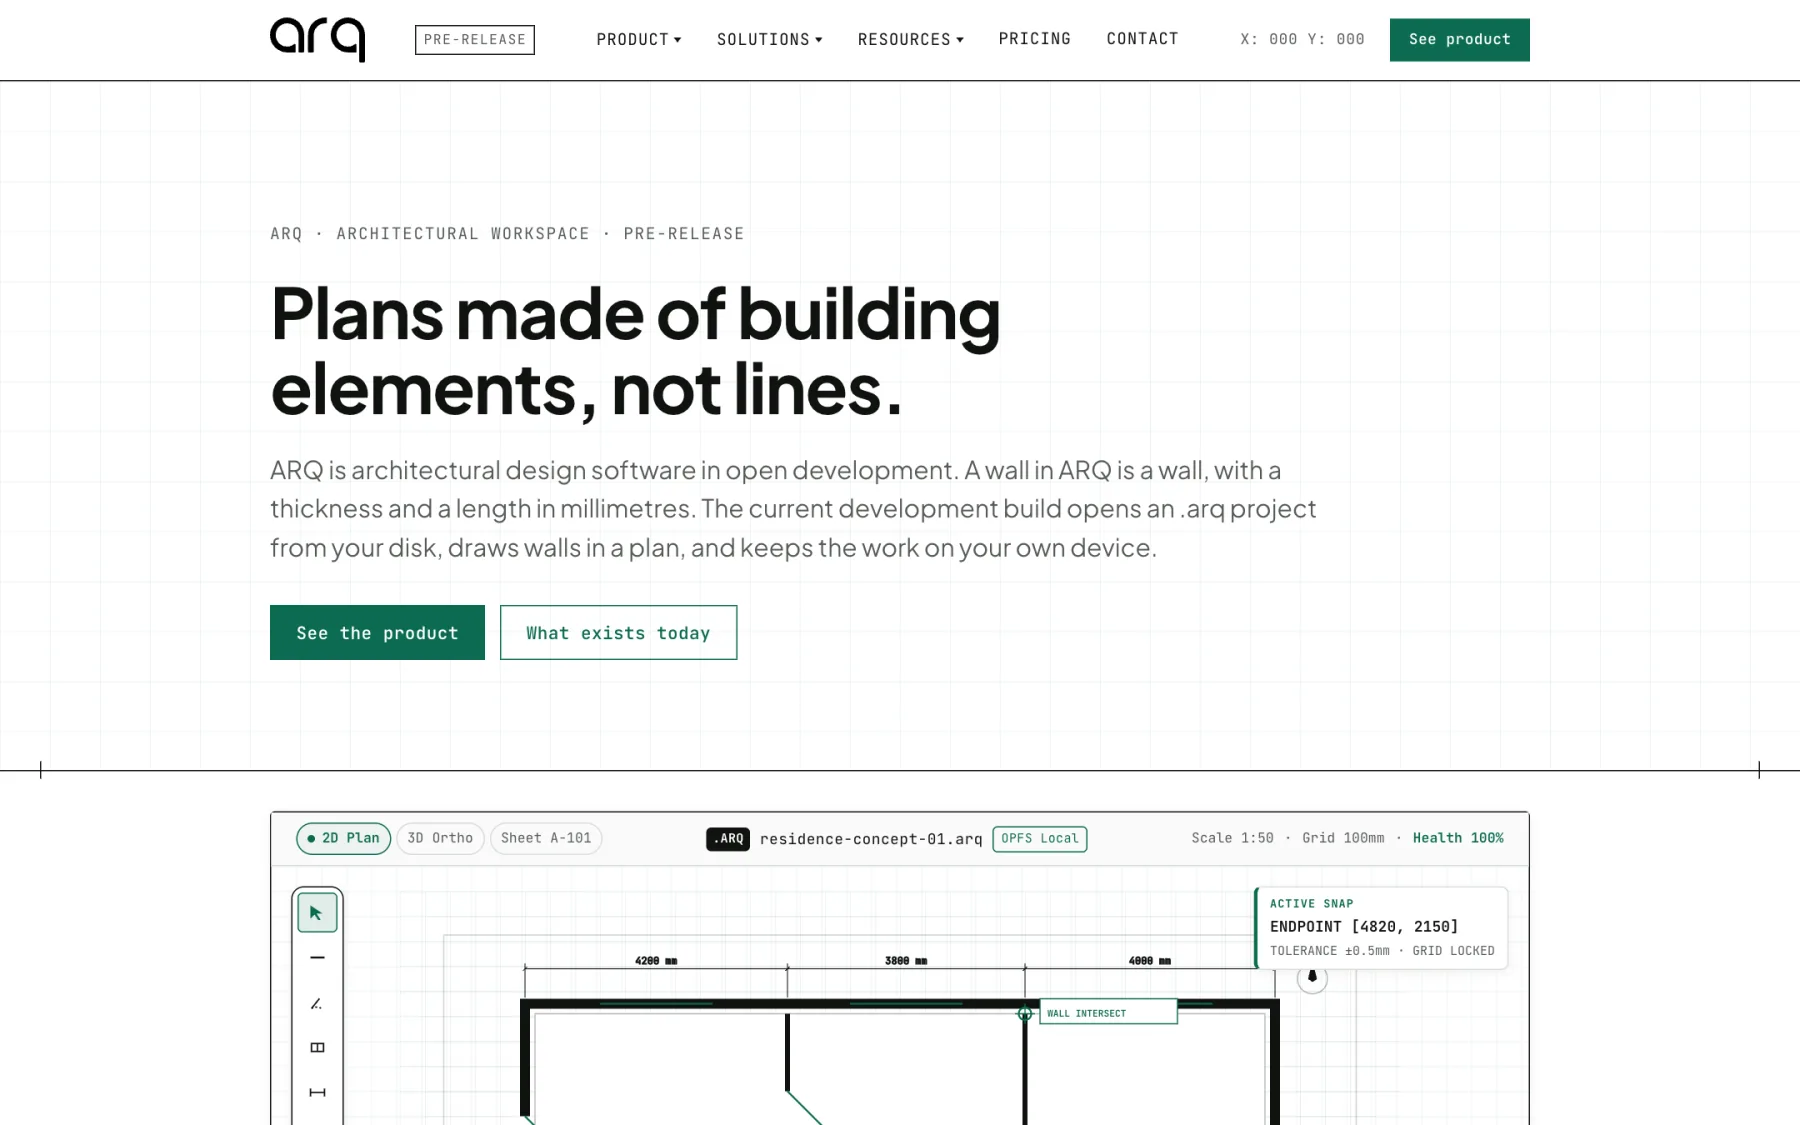Click the wall intersect snap point

1025,1013
